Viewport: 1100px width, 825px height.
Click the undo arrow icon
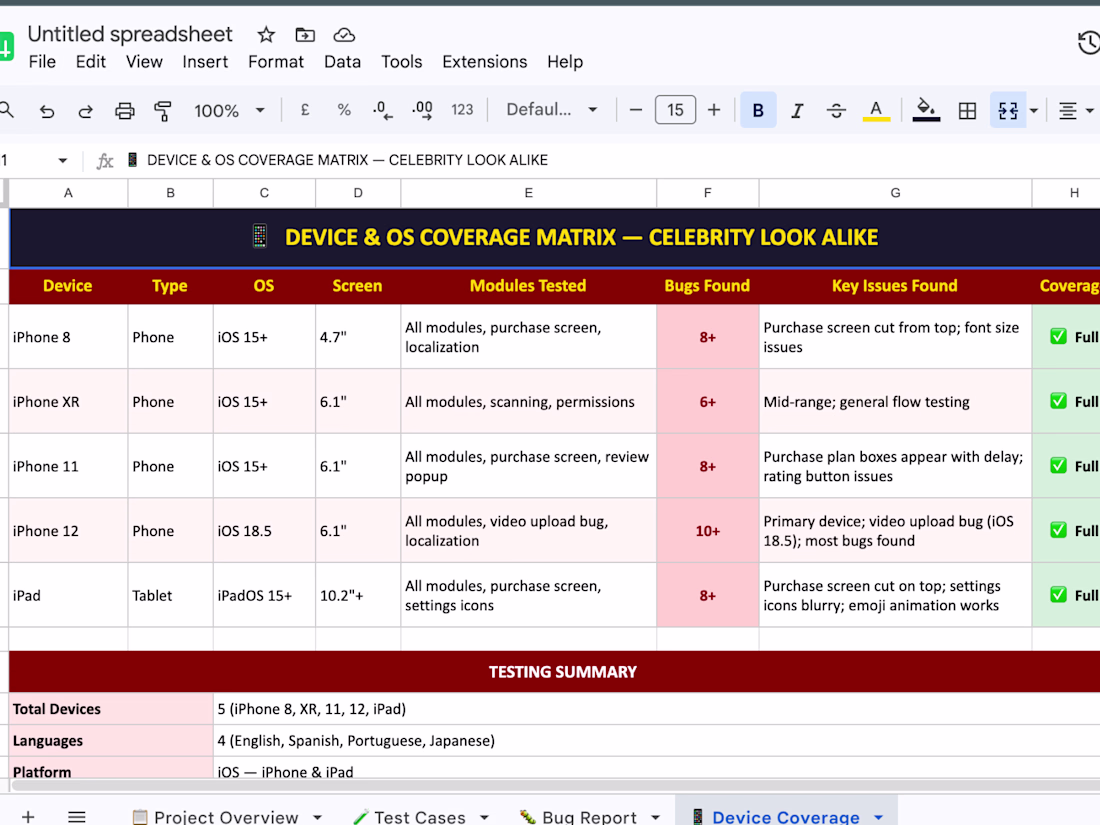coord(47,111)
